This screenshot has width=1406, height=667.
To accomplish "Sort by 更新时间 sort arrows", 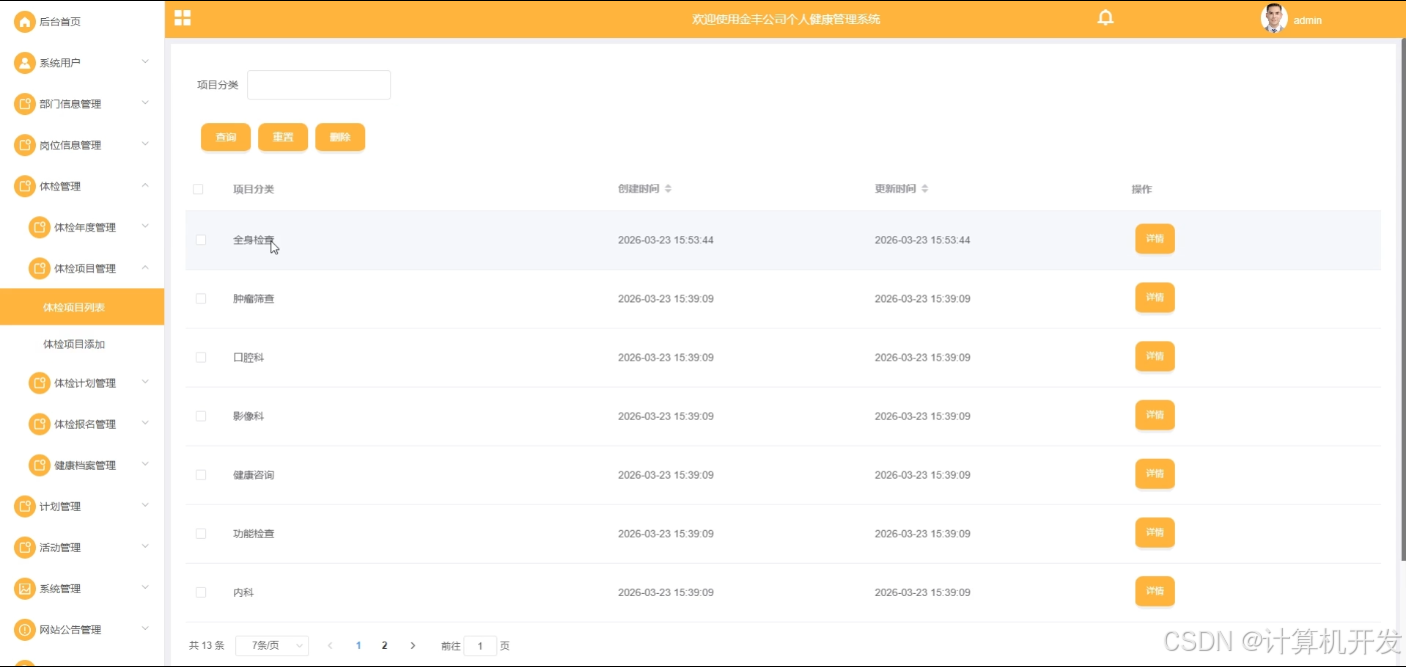I will tap(925, 189).
